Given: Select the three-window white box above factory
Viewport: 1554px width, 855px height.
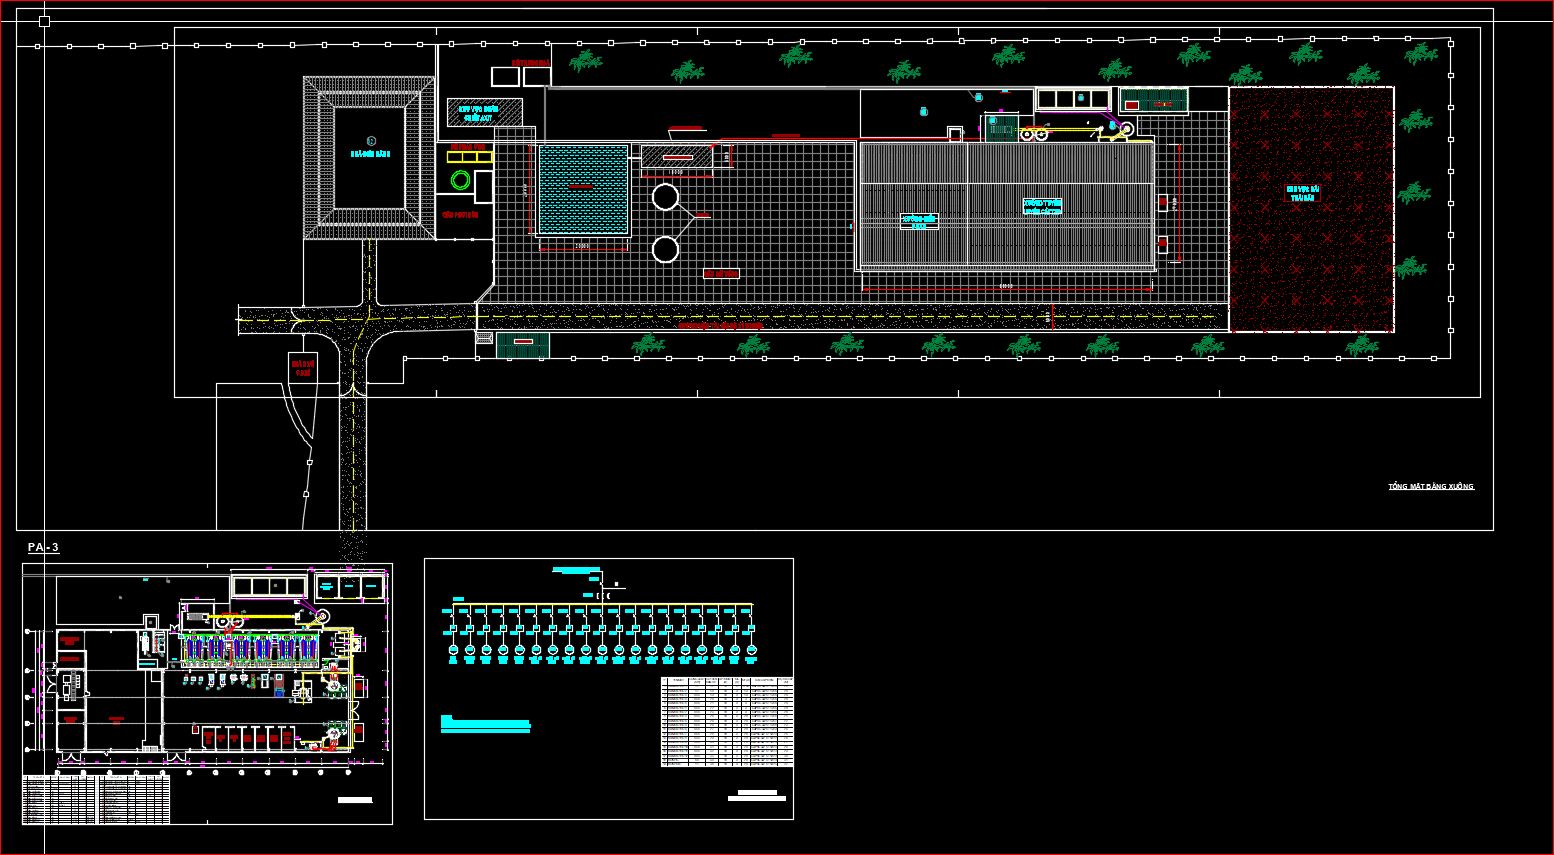Looking at the screenshot, I should click(x=1073, y=98).
